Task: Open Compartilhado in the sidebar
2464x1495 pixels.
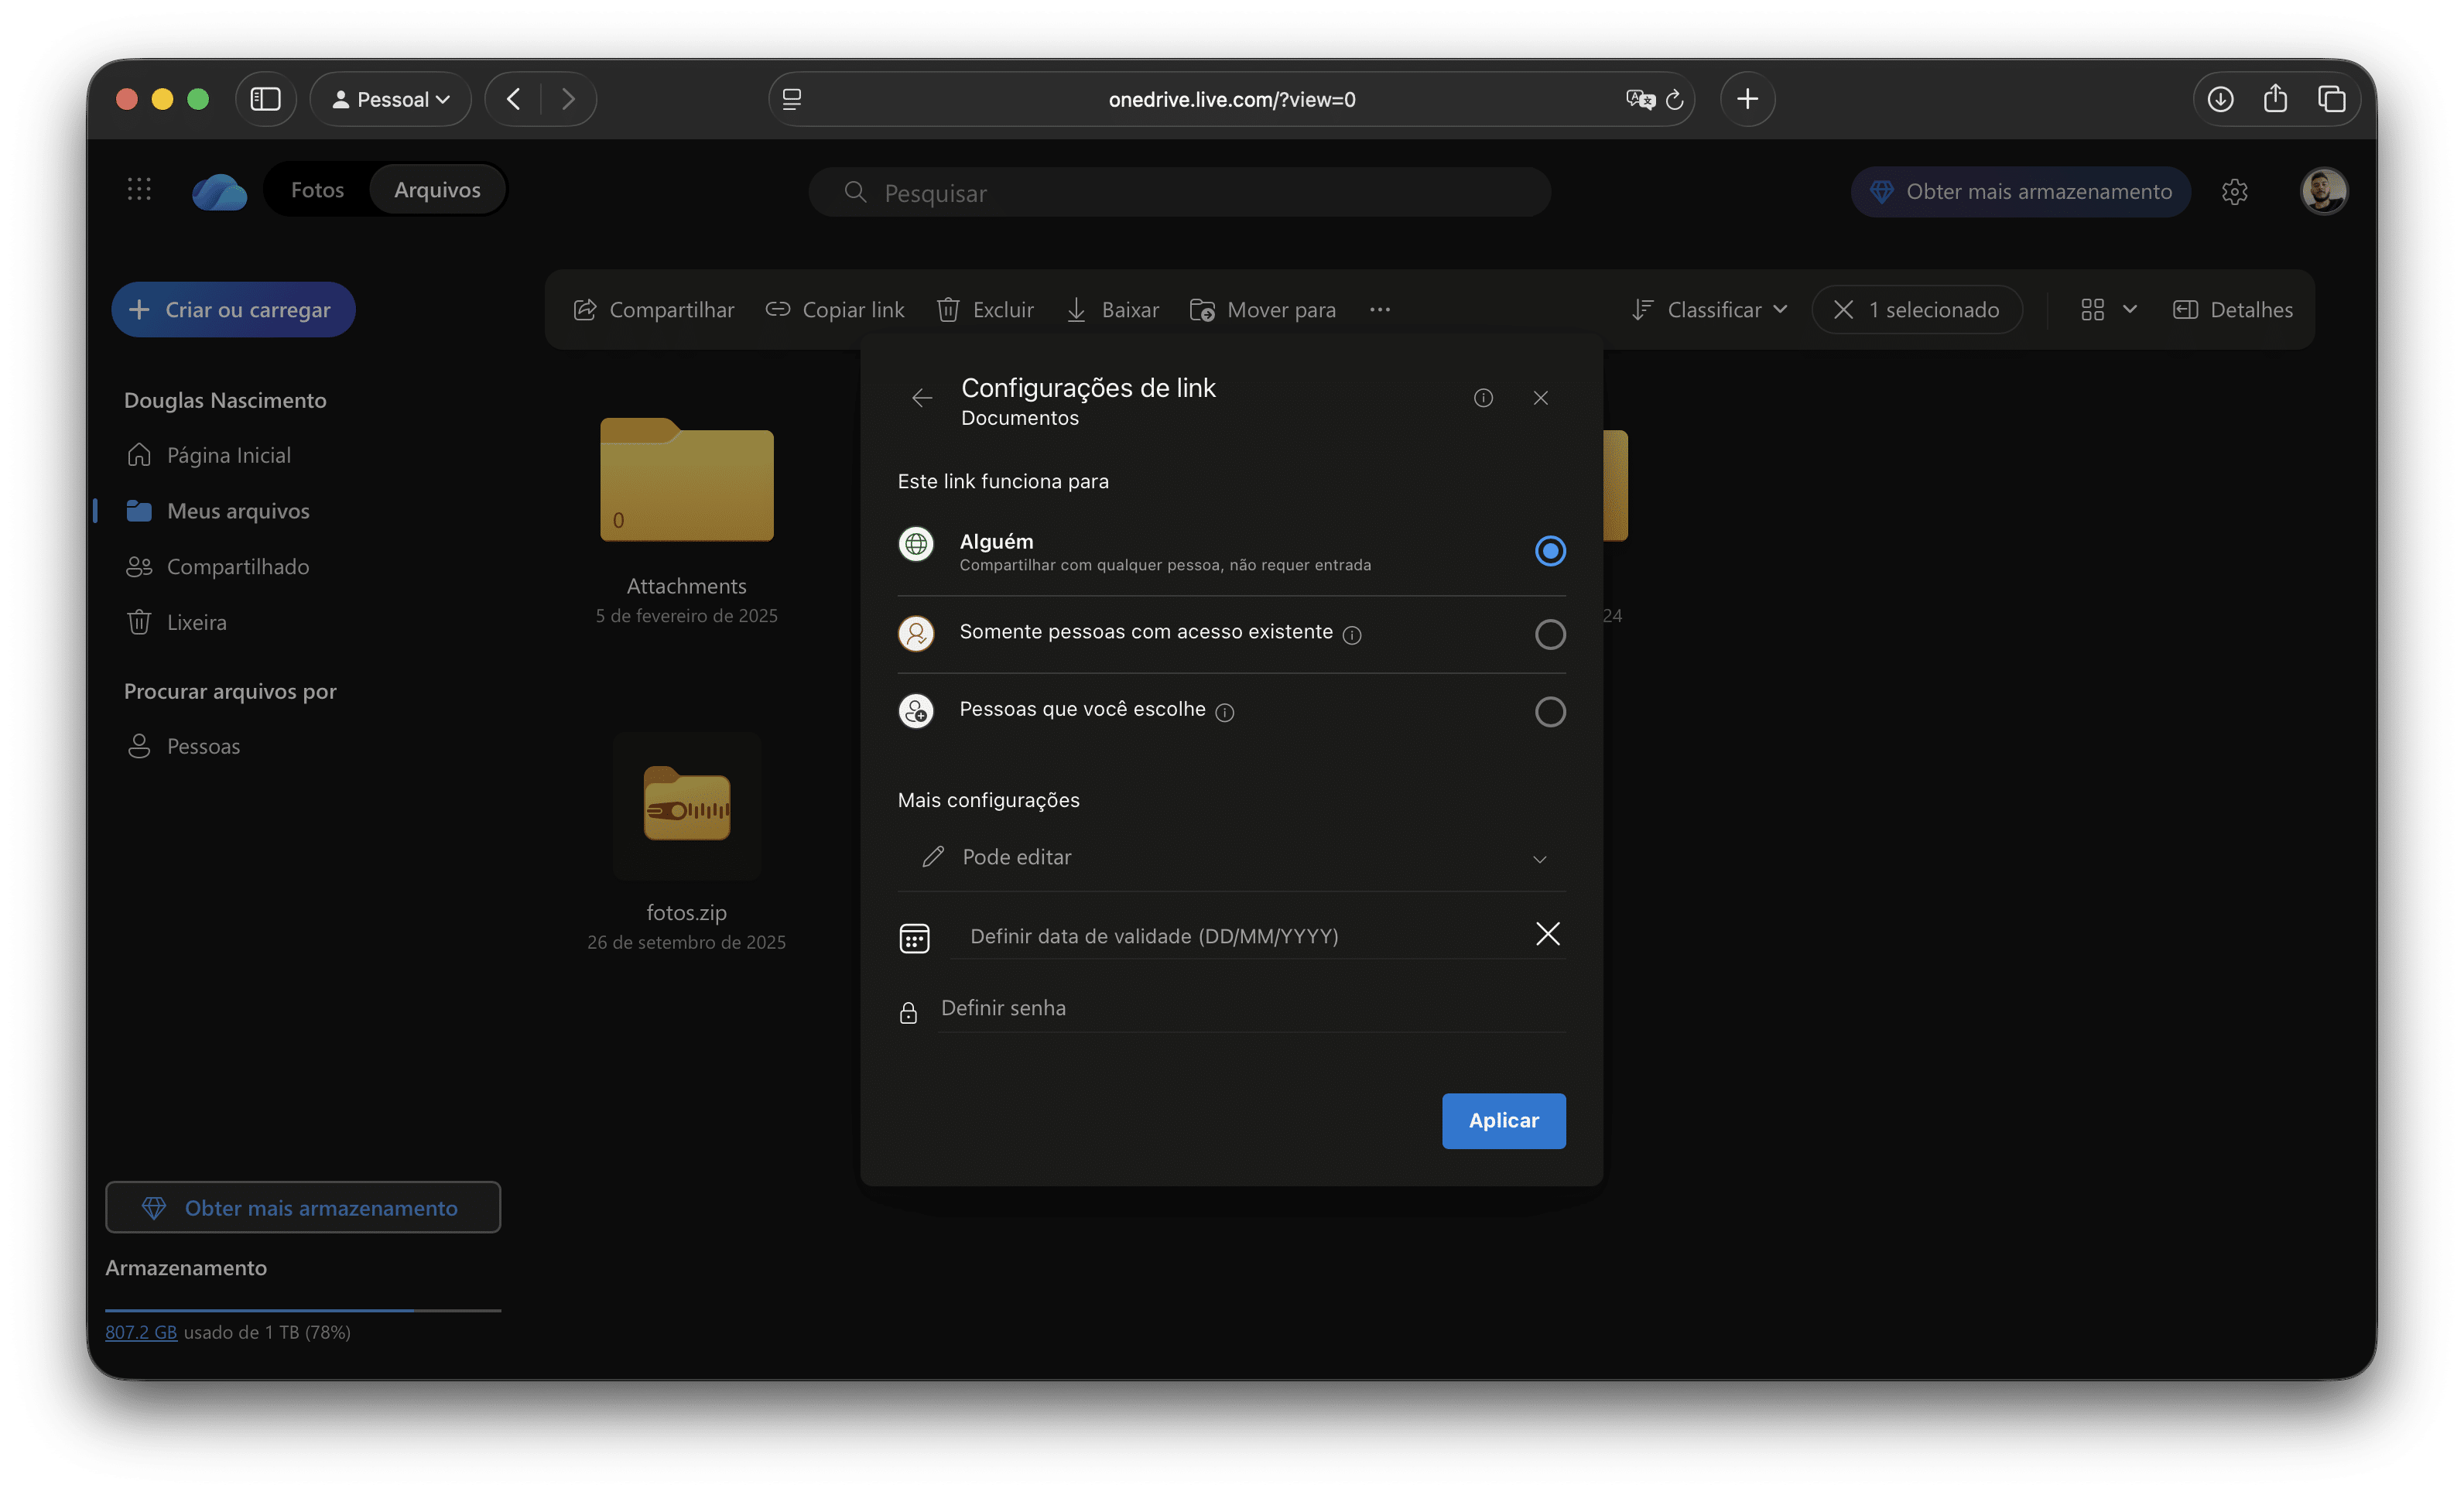Action: click(237, 567)
